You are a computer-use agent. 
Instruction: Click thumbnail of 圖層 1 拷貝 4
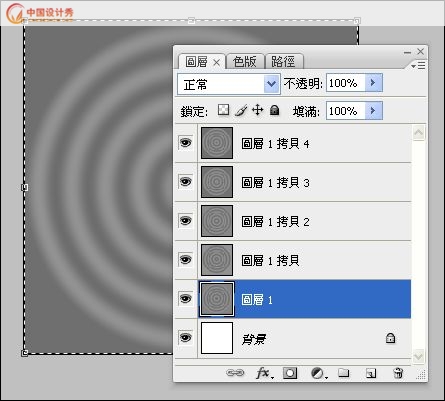coord(217,143)
